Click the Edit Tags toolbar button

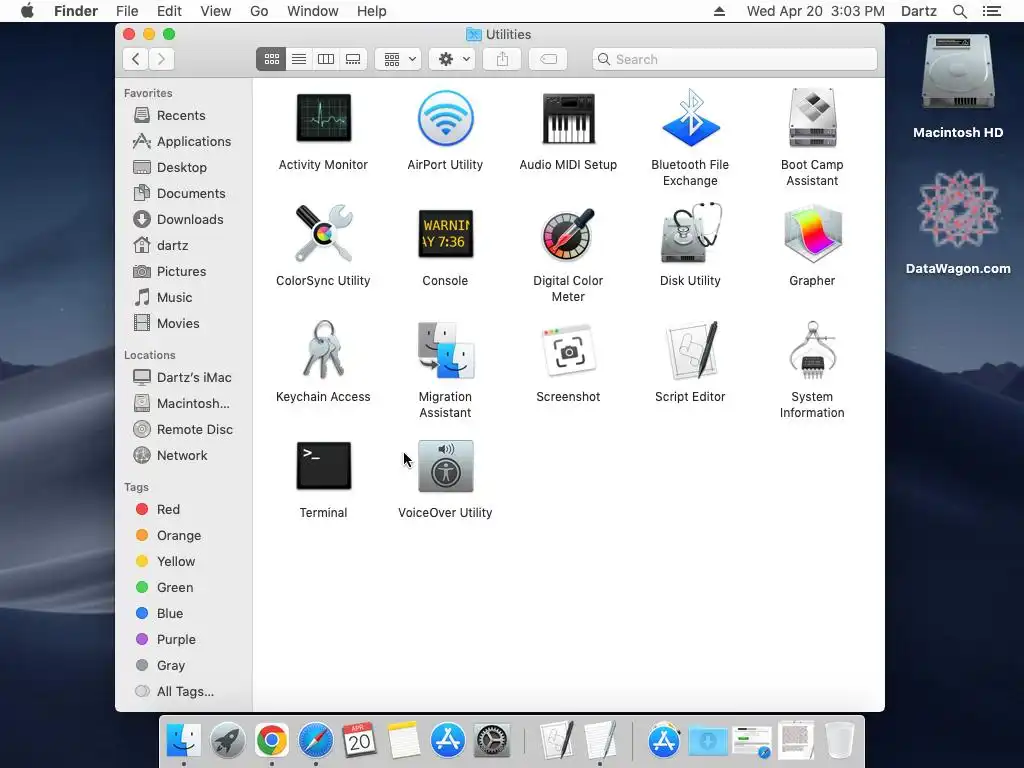point(547,59)
